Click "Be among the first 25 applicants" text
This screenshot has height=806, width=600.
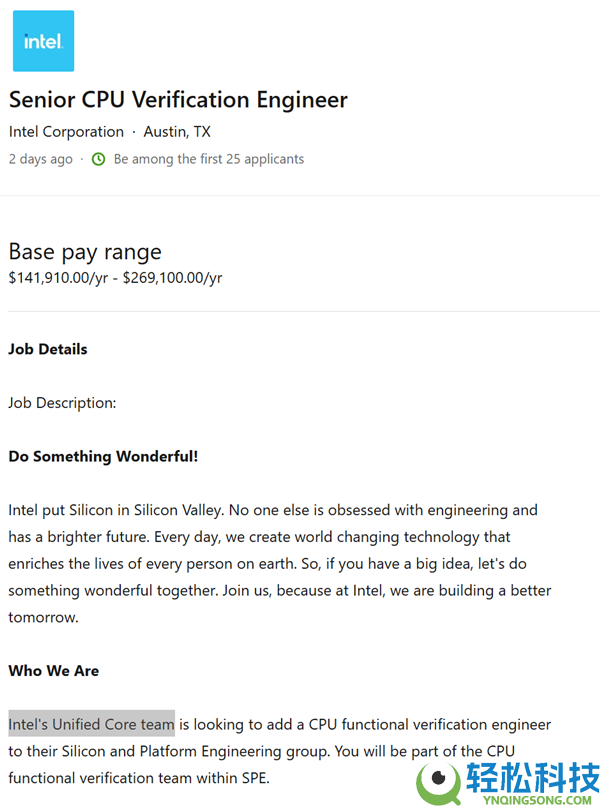(208, 159)
